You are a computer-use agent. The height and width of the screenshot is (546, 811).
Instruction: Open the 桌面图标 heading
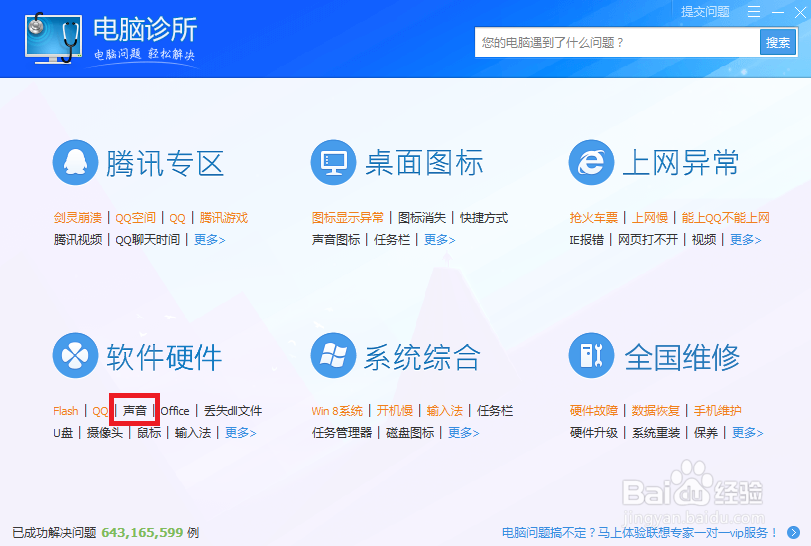click(424, 163)
